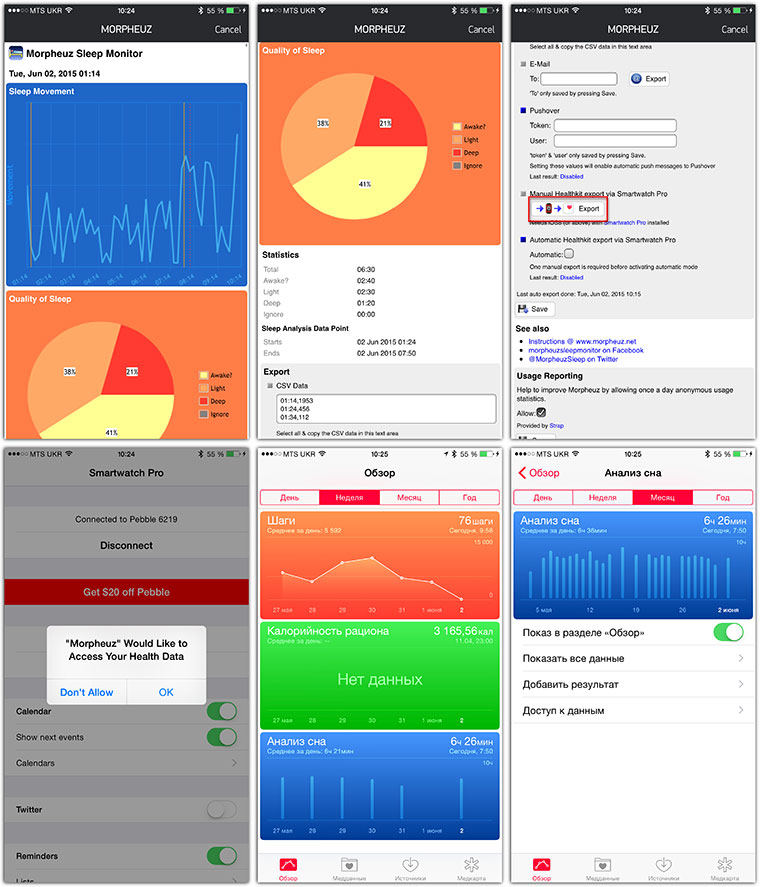This screenshot has height=887, width=760.
Task: Click the floppy disk icon on Save
Action: tap(523, 309)
